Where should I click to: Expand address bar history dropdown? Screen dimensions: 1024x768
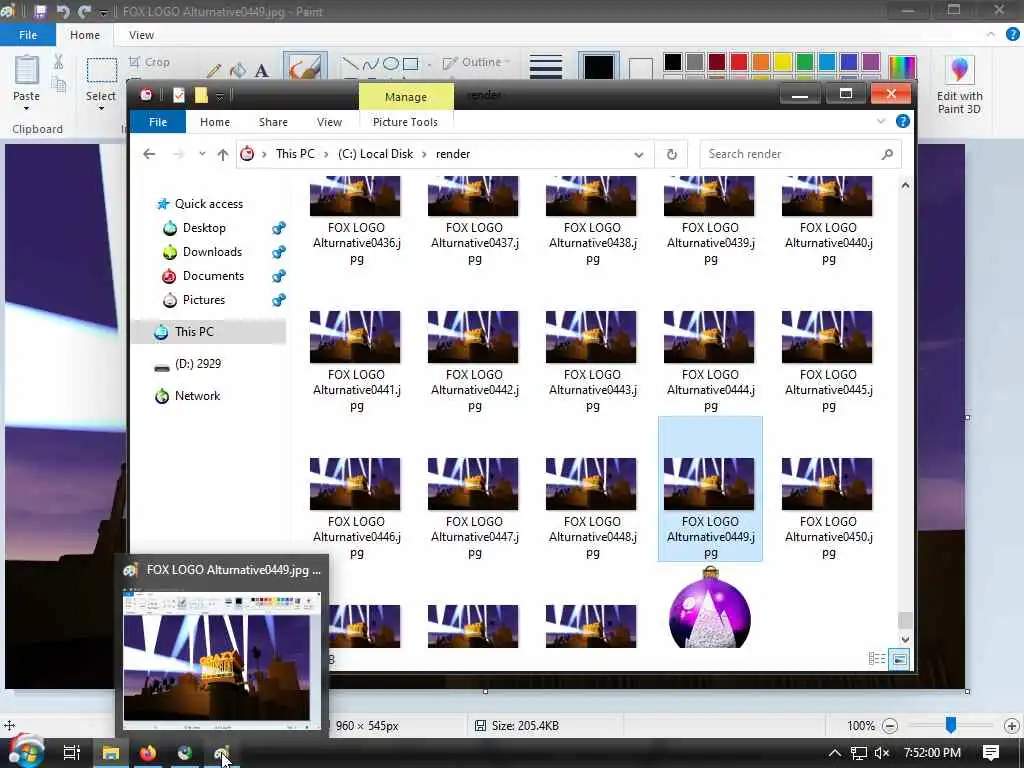pyautogui.click(x=639, y=155)
